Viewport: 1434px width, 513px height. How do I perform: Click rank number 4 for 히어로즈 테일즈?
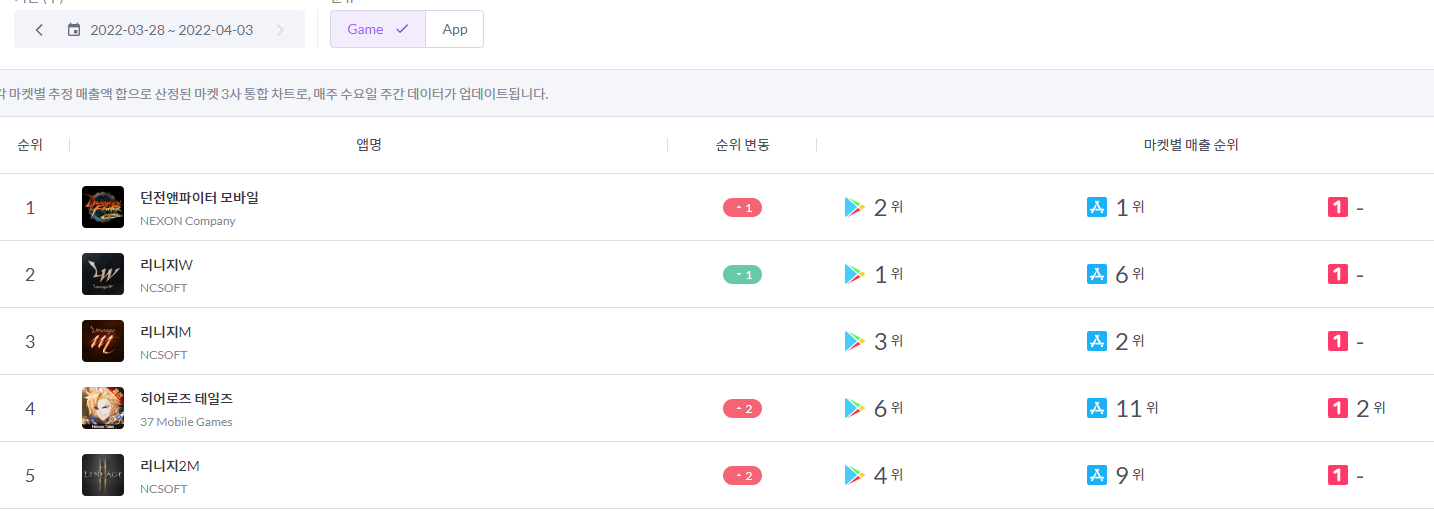30,408
